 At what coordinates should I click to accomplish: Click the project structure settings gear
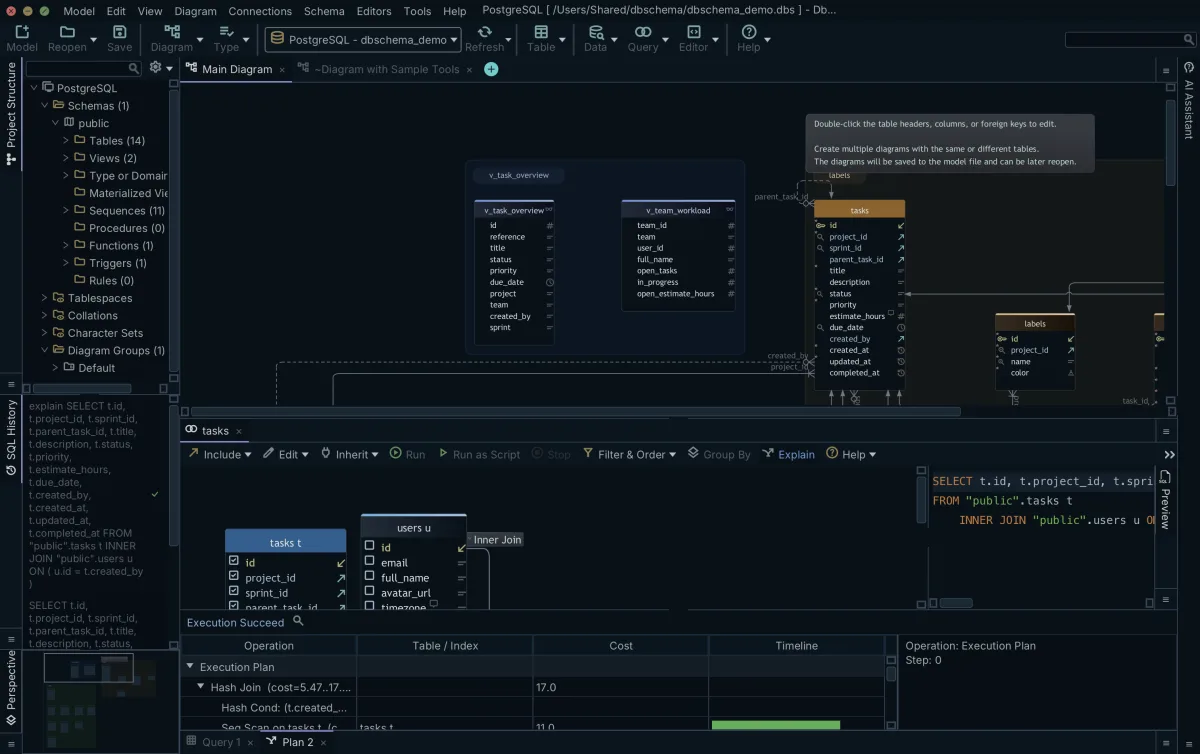(x=155, y=67)
